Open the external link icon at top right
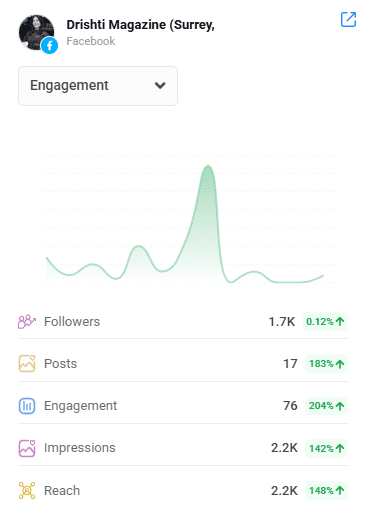This screenshot has height=525, width=369. 348,19
